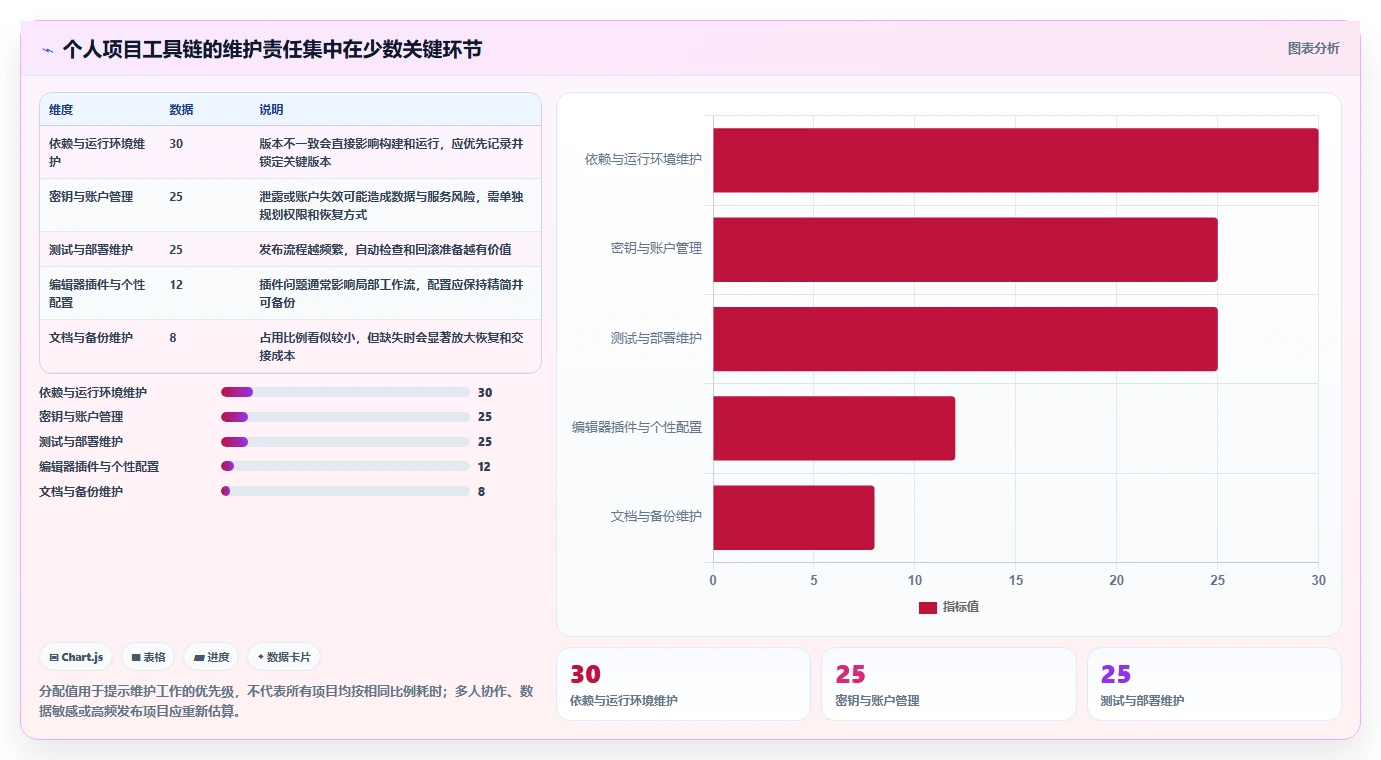Click the description starting 泄露或账户失效

(391, 205)
